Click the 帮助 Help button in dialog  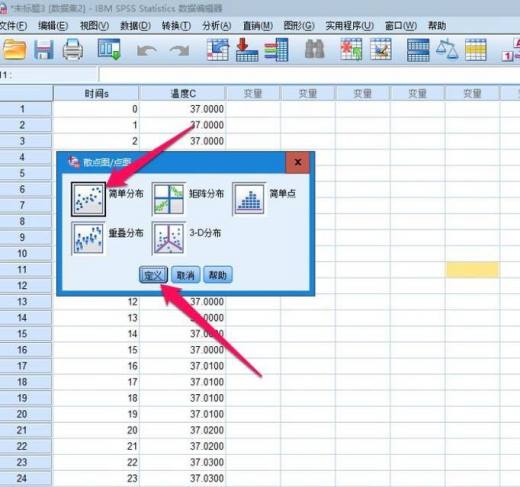(218, 275)
